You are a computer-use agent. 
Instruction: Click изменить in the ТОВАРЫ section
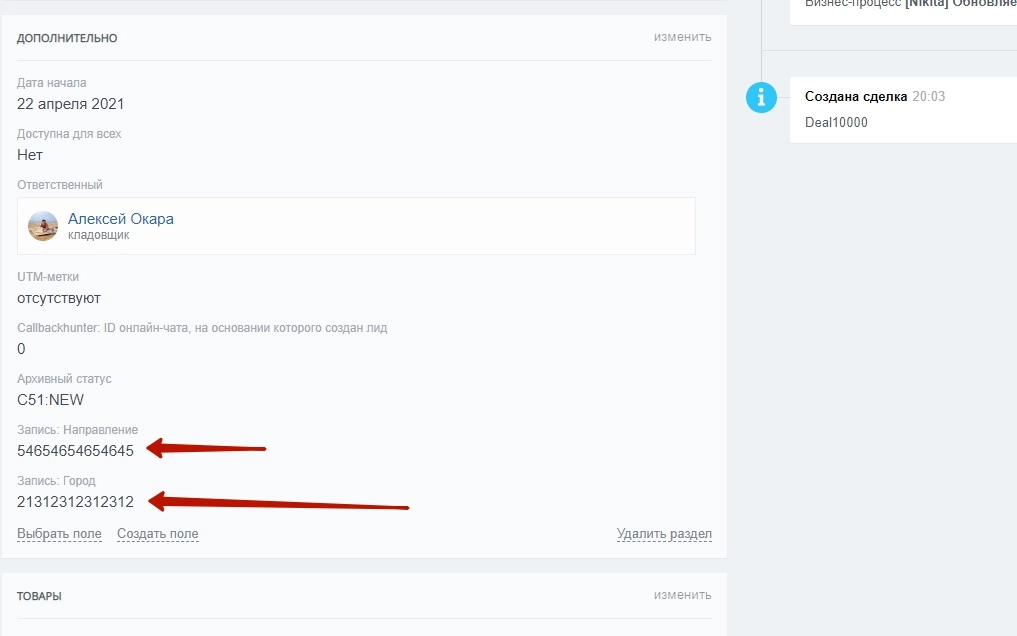point(682,595)
